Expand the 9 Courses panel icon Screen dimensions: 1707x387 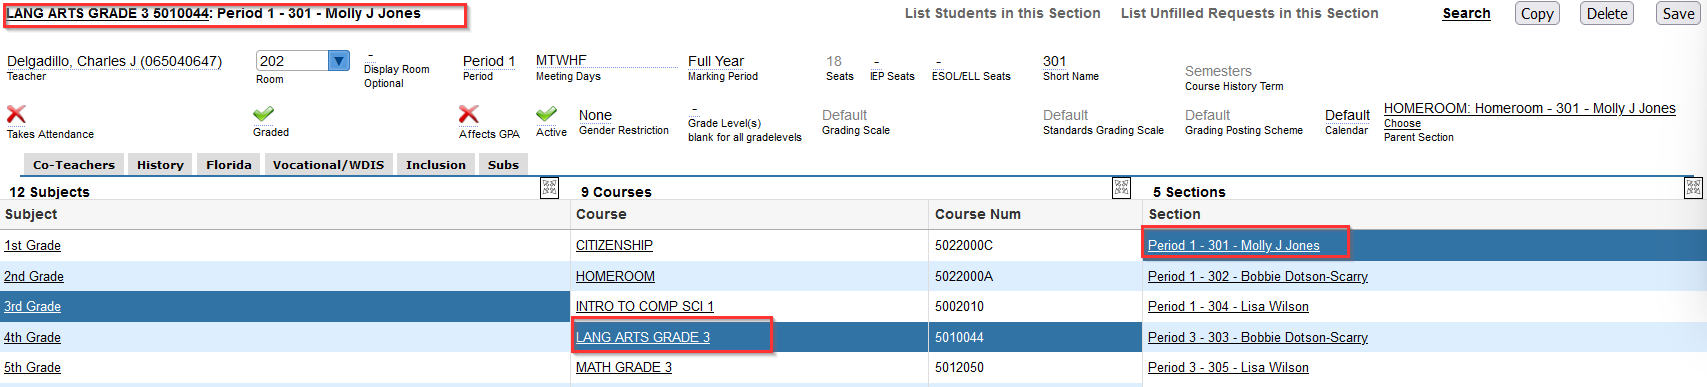pyautogui.click(x=1121, y=187)
